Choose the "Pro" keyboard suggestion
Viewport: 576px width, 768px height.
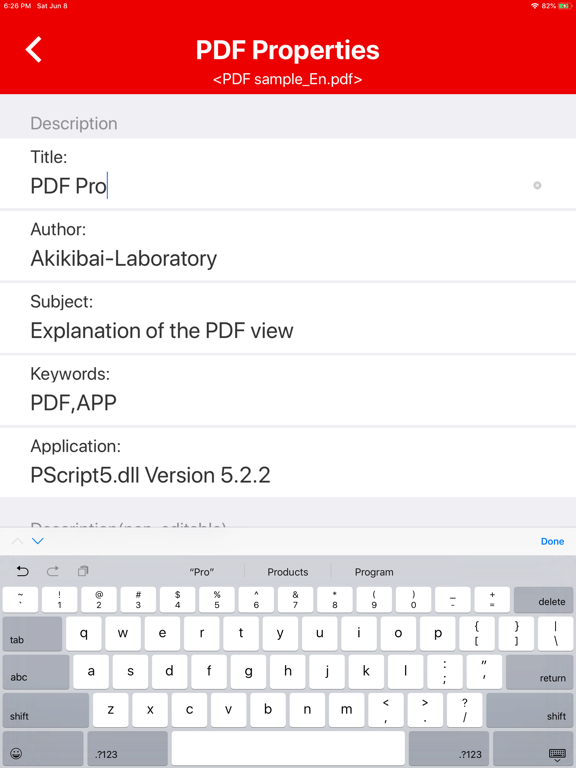[x=201, y=572]
